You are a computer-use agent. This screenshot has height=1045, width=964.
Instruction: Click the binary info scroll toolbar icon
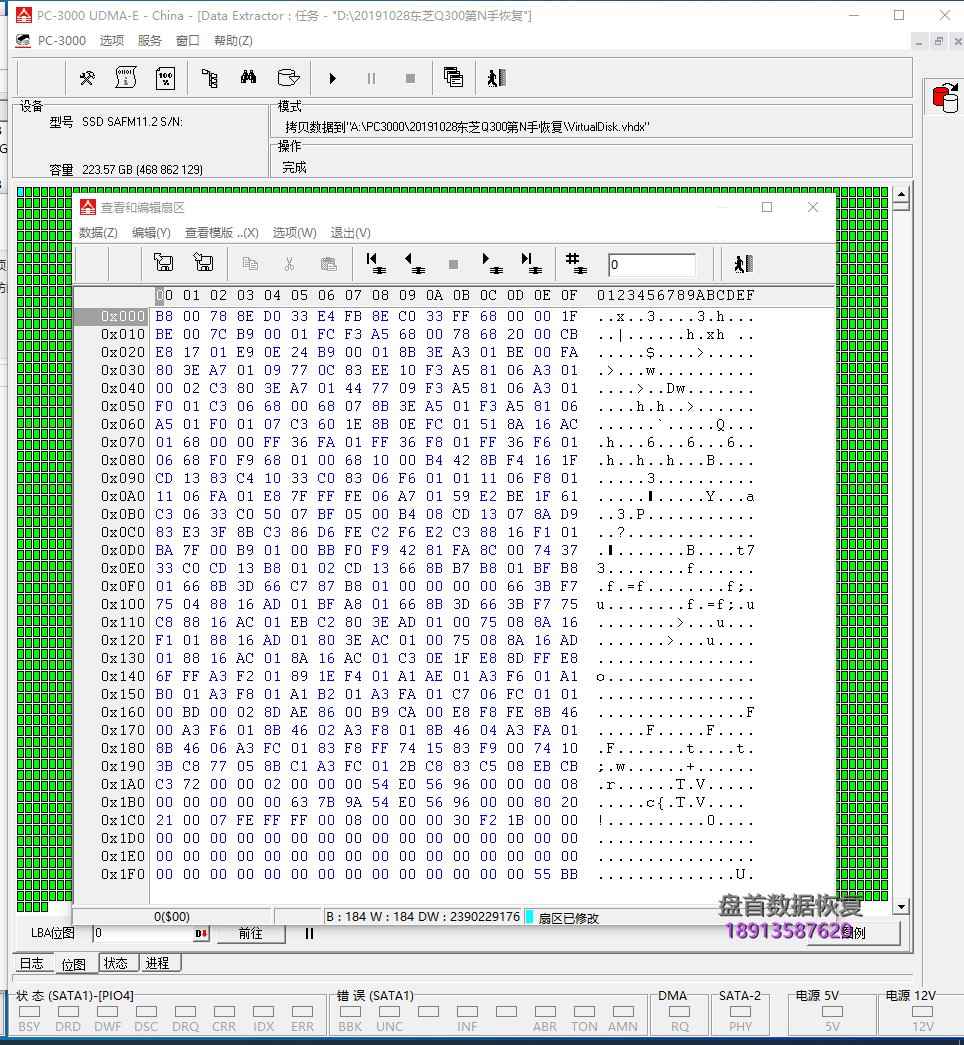(125, 78)
